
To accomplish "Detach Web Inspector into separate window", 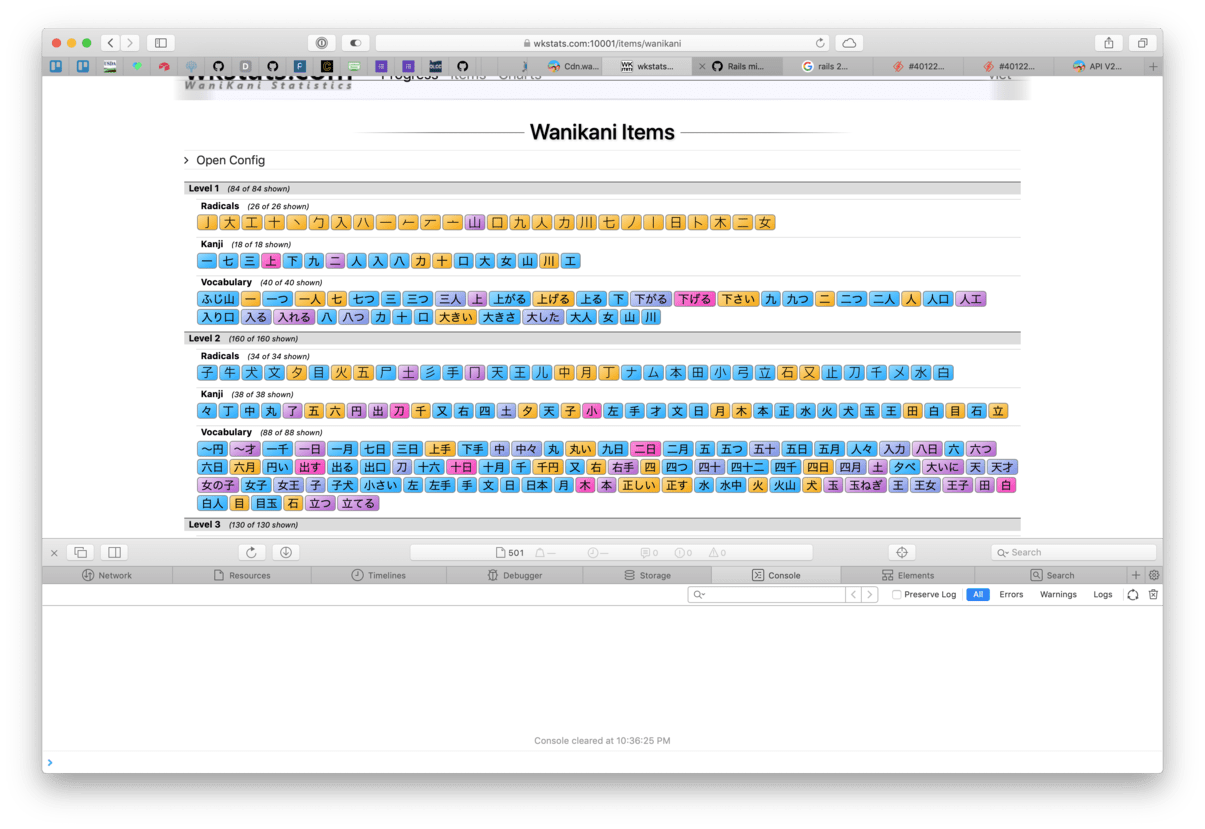I will point(81,552).
